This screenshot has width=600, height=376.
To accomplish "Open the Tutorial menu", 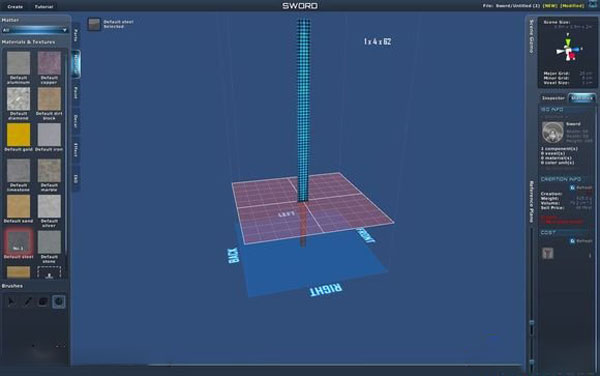I will click(44, 7).
